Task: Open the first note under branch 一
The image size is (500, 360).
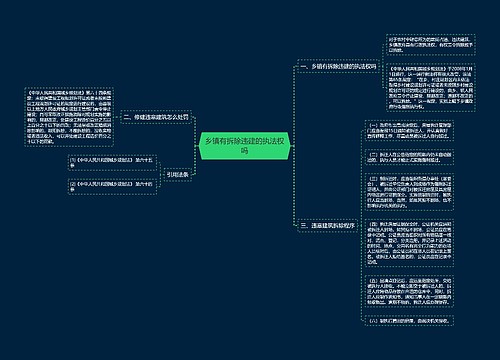Action: (430, 44)
